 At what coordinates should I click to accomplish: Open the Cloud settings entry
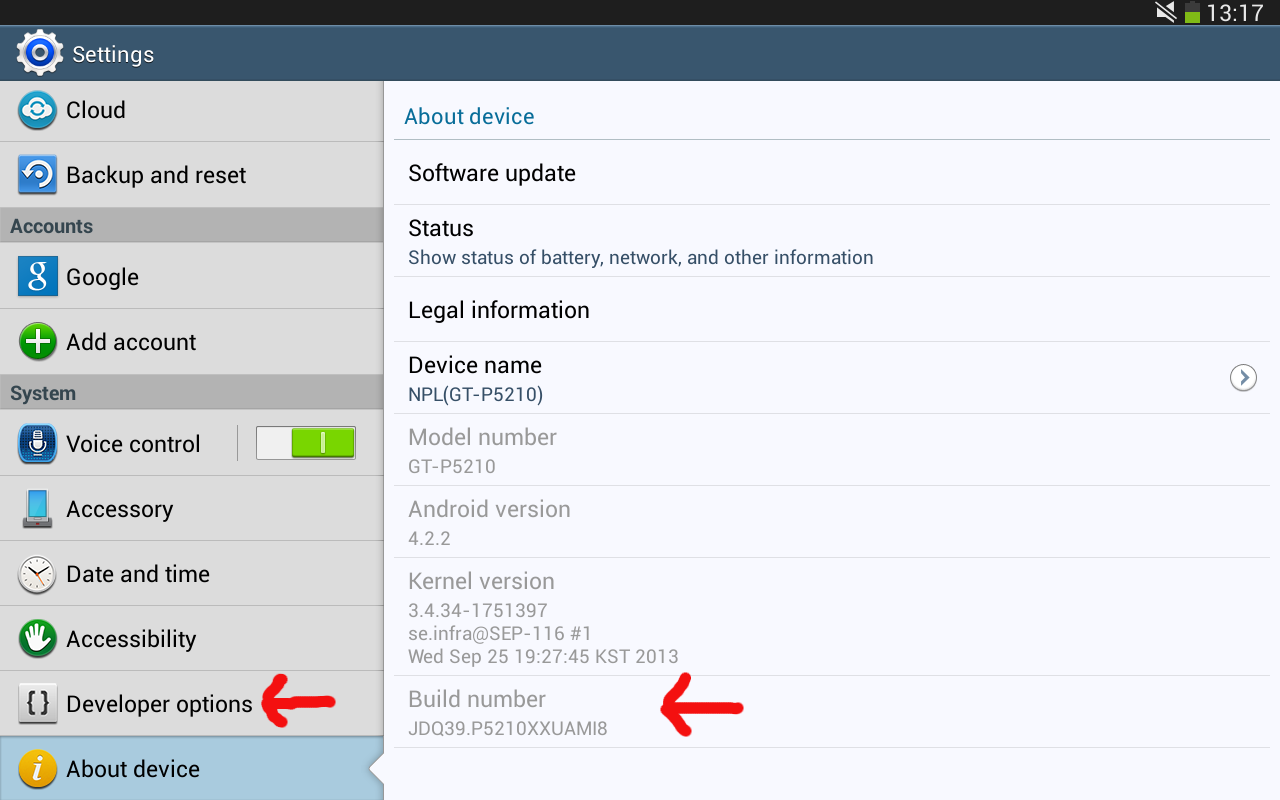tap(192, 110)
